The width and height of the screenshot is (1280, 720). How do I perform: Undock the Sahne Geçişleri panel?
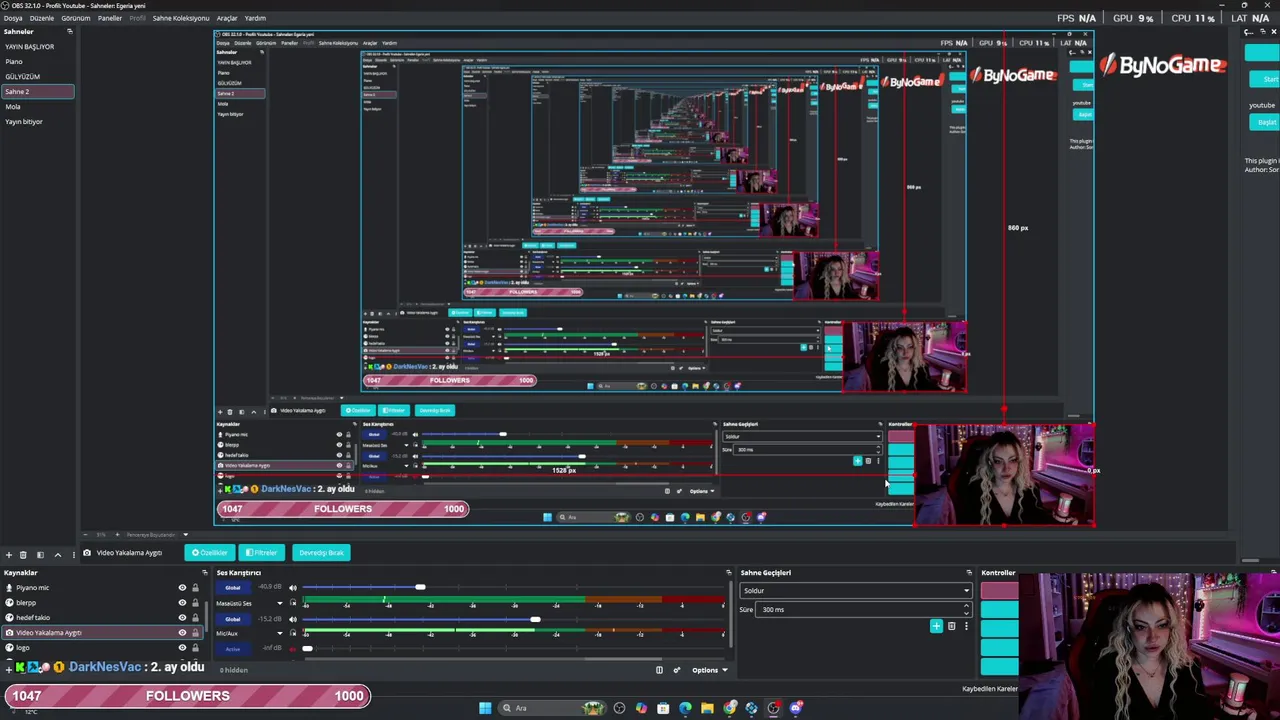pyautogui.click(x=968, y=572)
